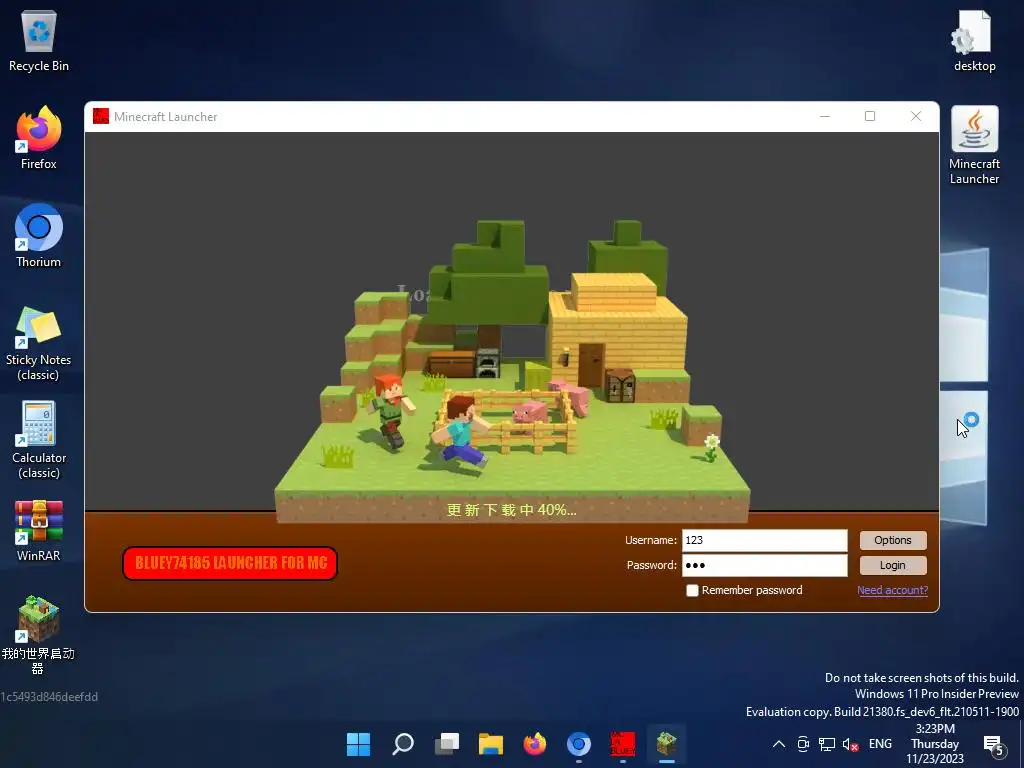The height and width of the screenshot is (768, 1024).
Task: Switch to Thorium in the taskbar
Action: tap(579, 744)
